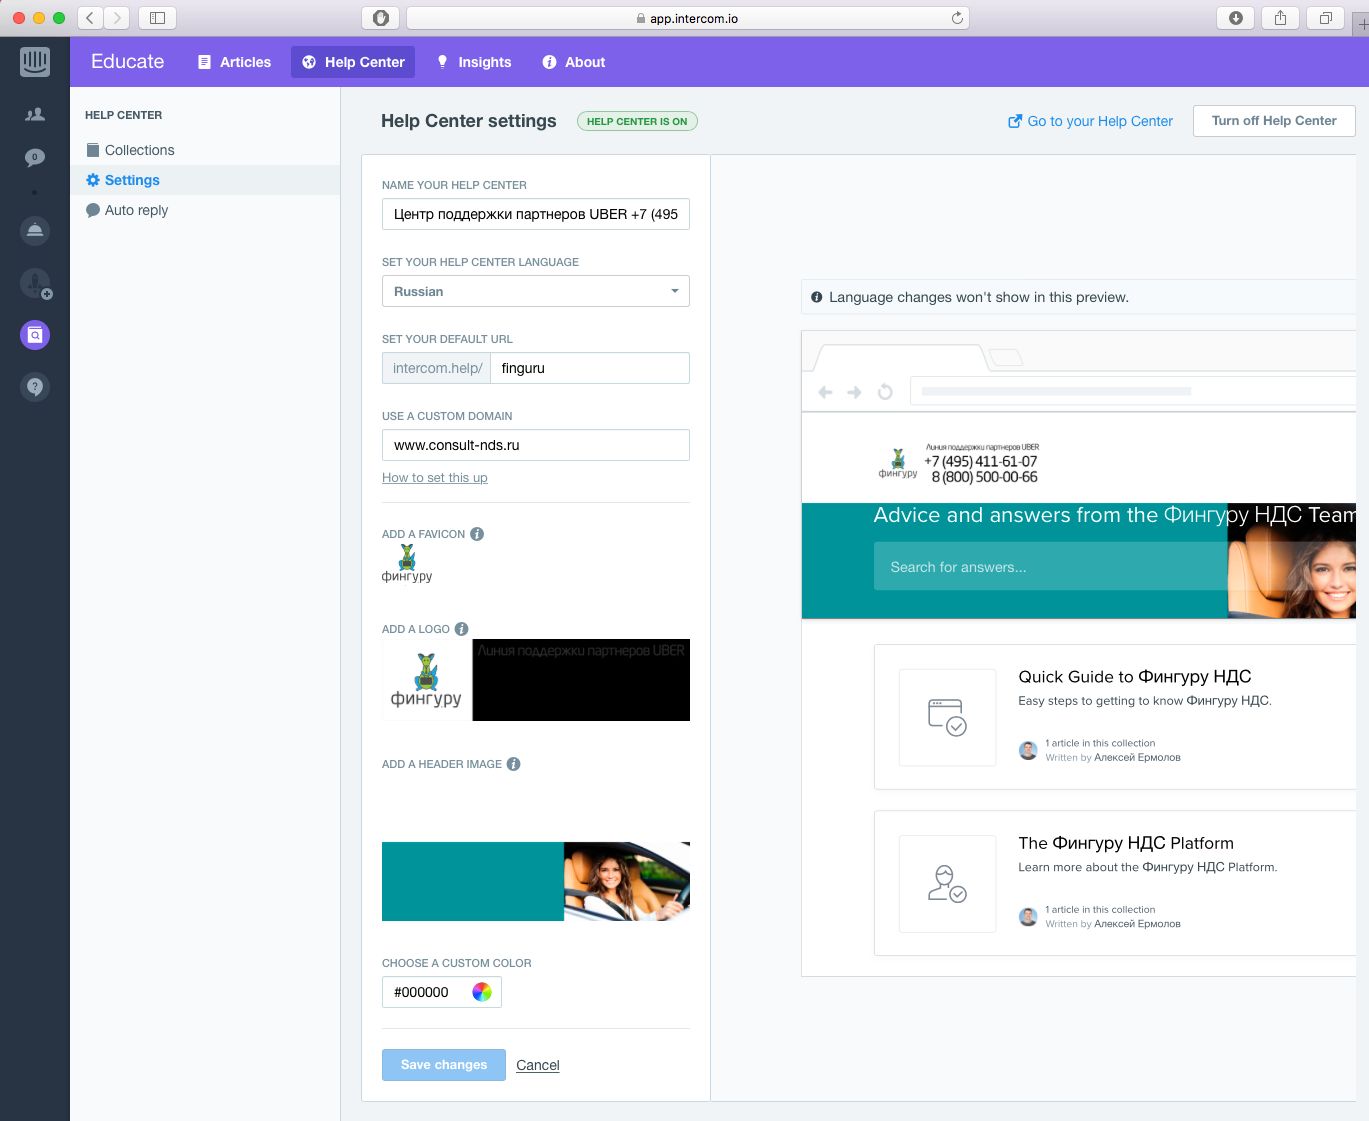Click the default URL field with finguru
The image size is (1369, 1121).
(590, 368)
